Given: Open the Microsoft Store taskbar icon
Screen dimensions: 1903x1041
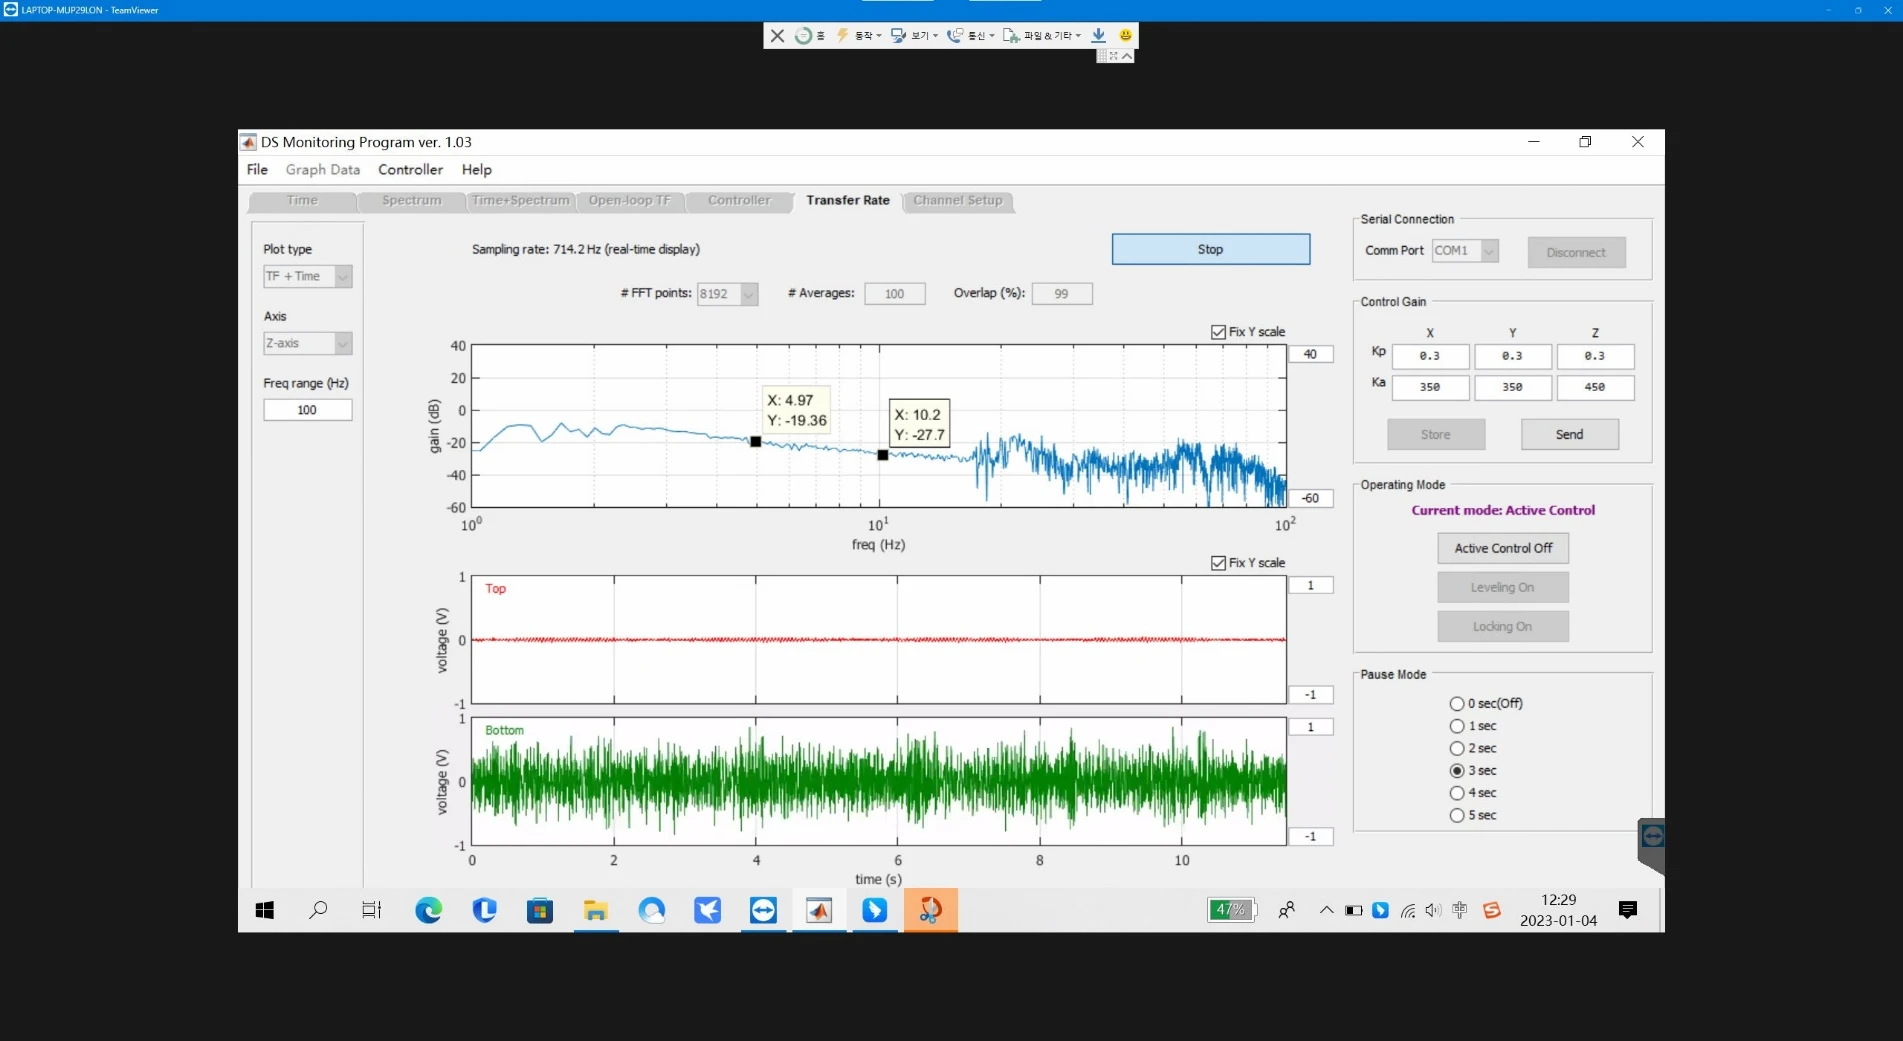Looking at the screenshot, I should (540, 910).
